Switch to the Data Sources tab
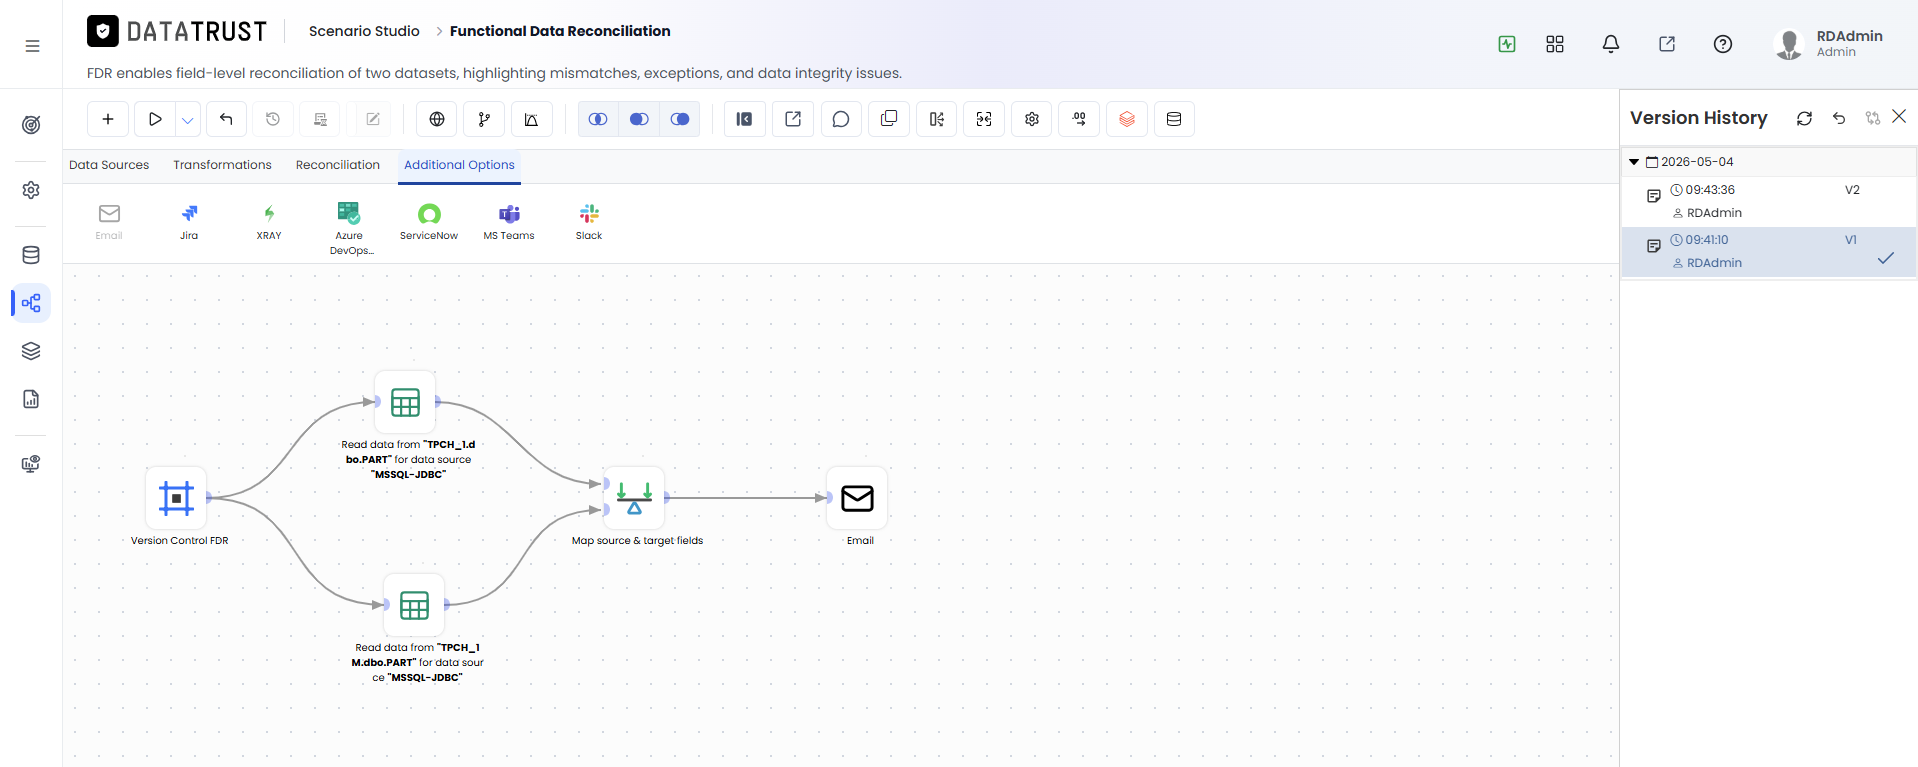 coord(109,165)
